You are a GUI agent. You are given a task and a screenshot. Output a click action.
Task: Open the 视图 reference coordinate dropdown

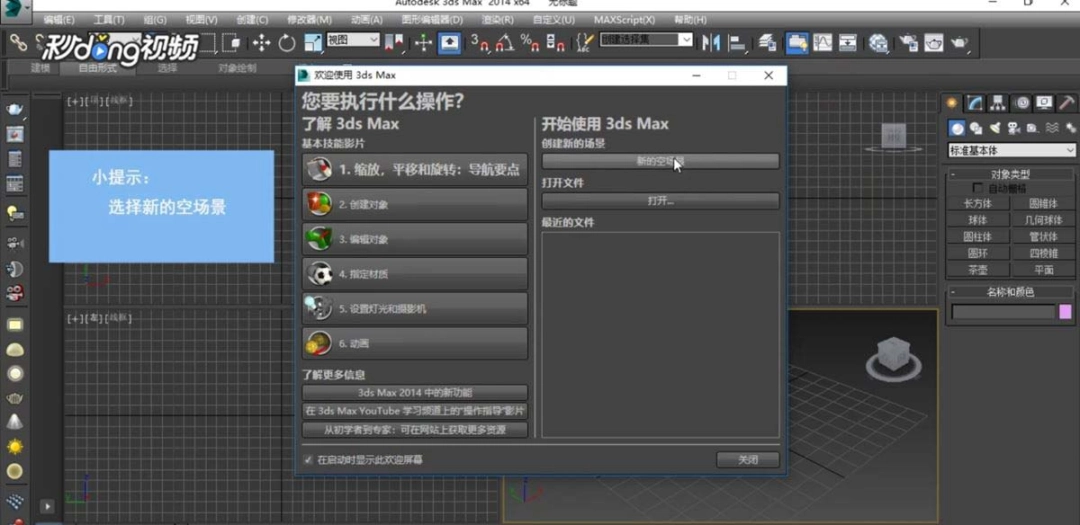point(353,40)
